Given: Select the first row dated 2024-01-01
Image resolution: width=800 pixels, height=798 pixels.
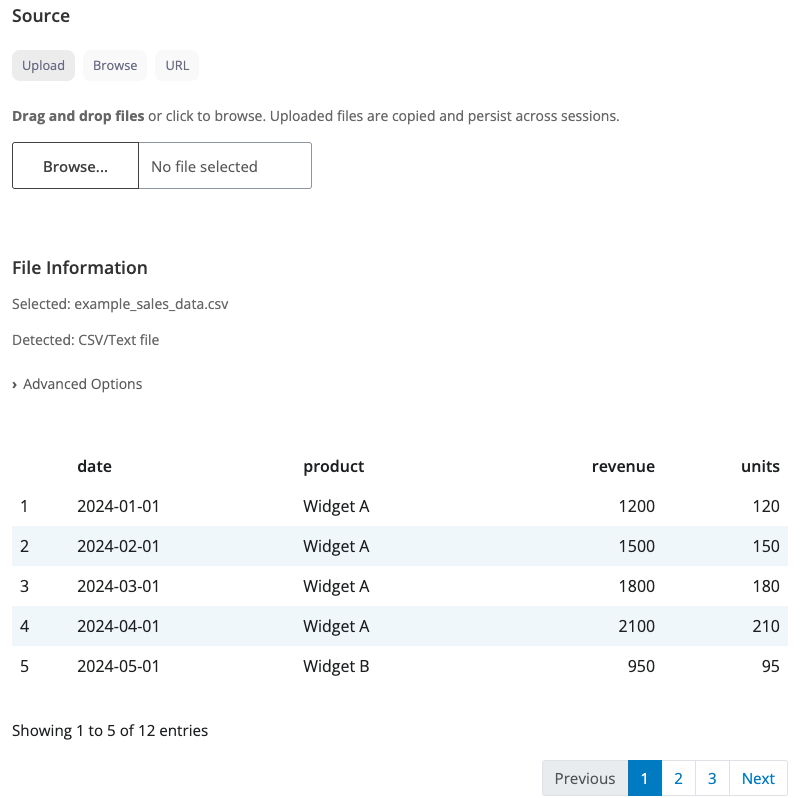Looking at the screenshot, I should pos(400,506).
